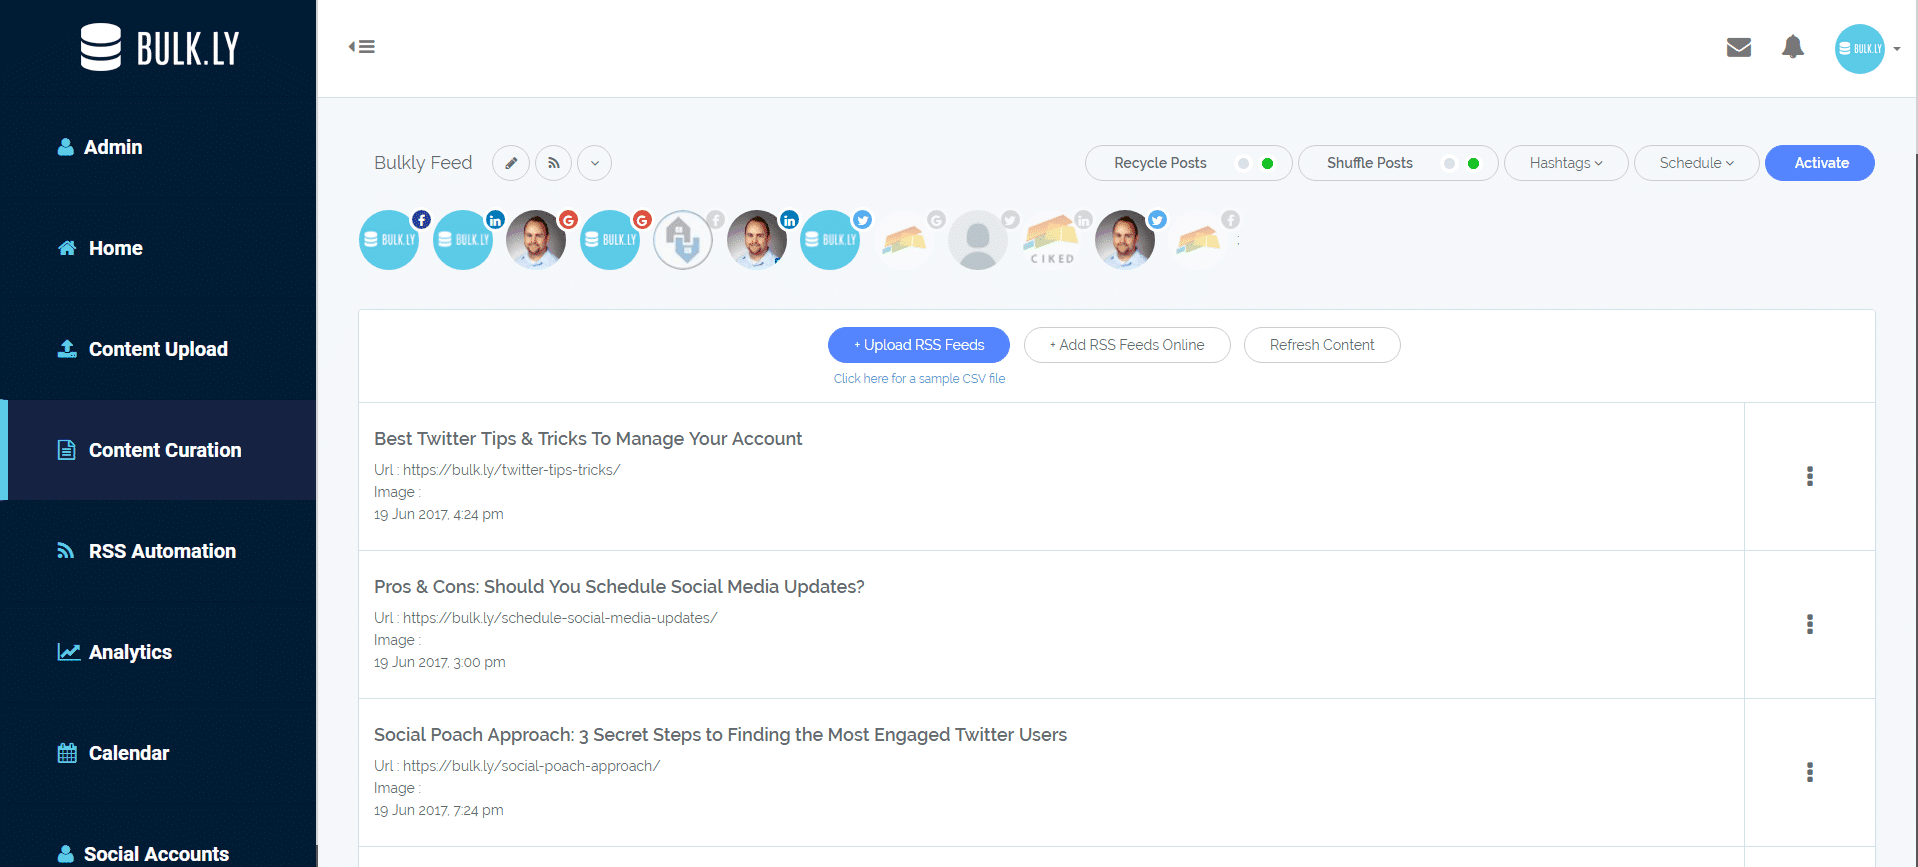Open options menu for Twitter Tips post
This screenshot has width=1918, height=867.
(1810, 476)
